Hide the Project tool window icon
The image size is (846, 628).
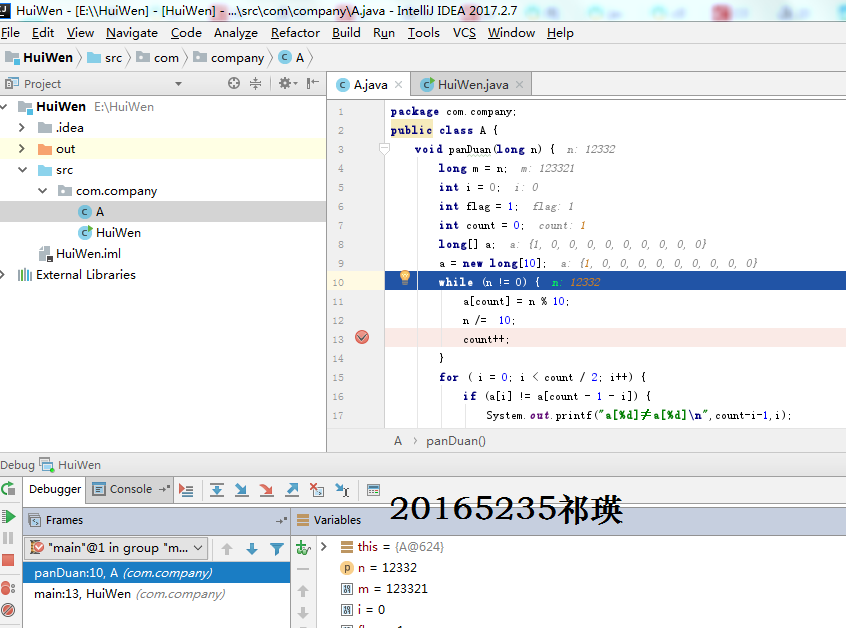(312, 83)
